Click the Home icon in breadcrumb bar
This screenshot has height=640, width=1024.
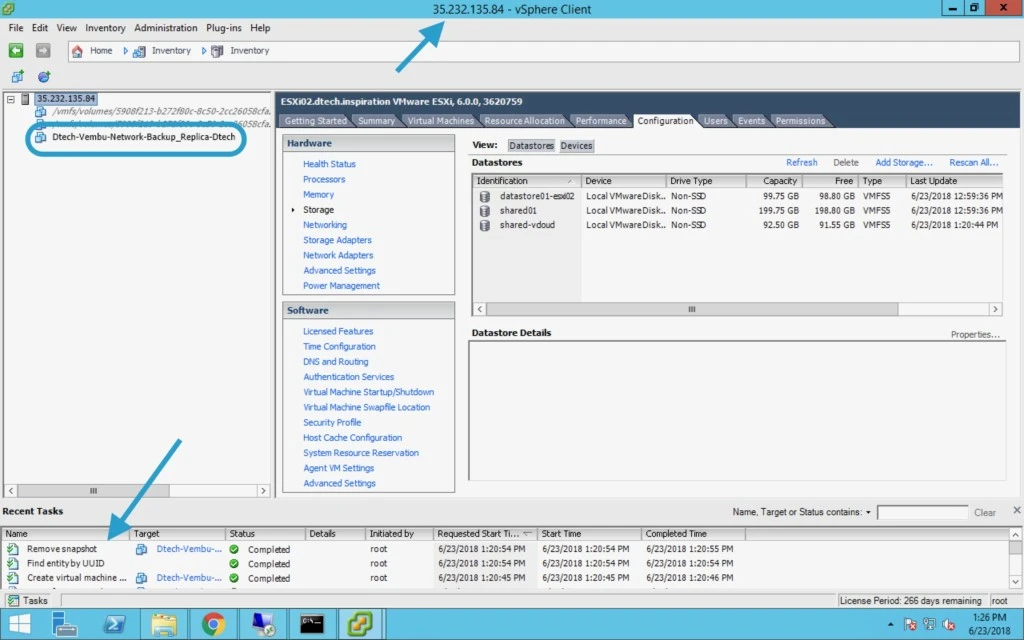[77, 51]
